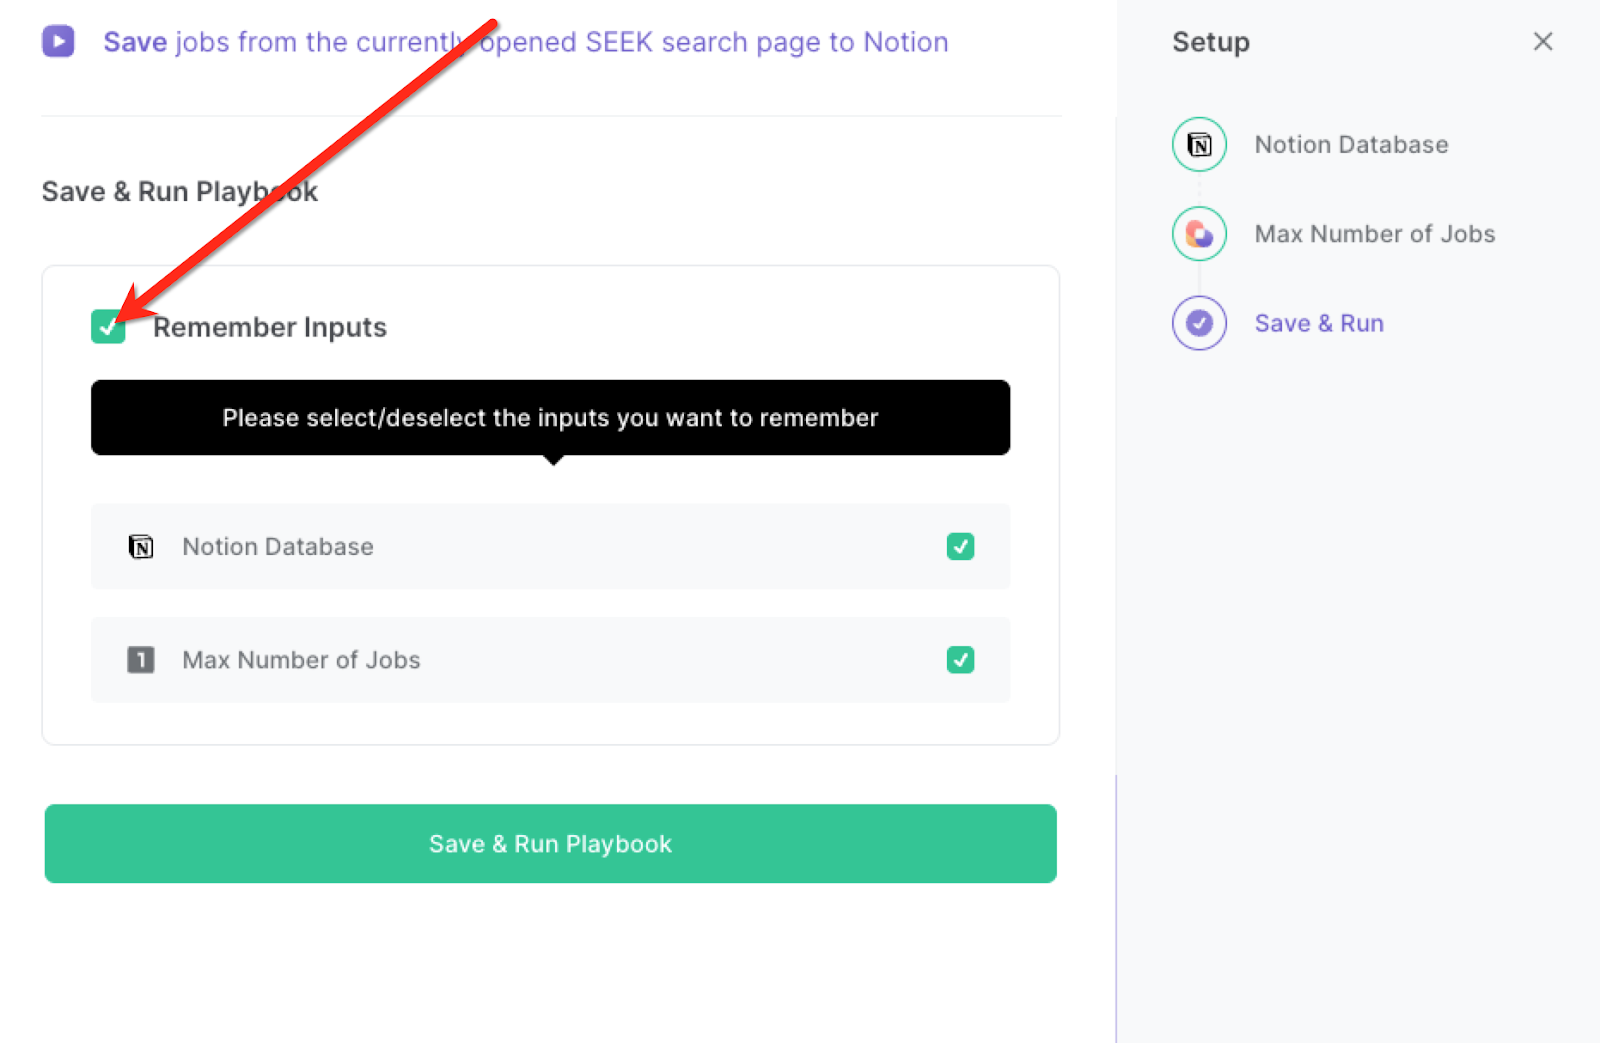Select the Save & Run step checkmark icon

[1199, 323]
